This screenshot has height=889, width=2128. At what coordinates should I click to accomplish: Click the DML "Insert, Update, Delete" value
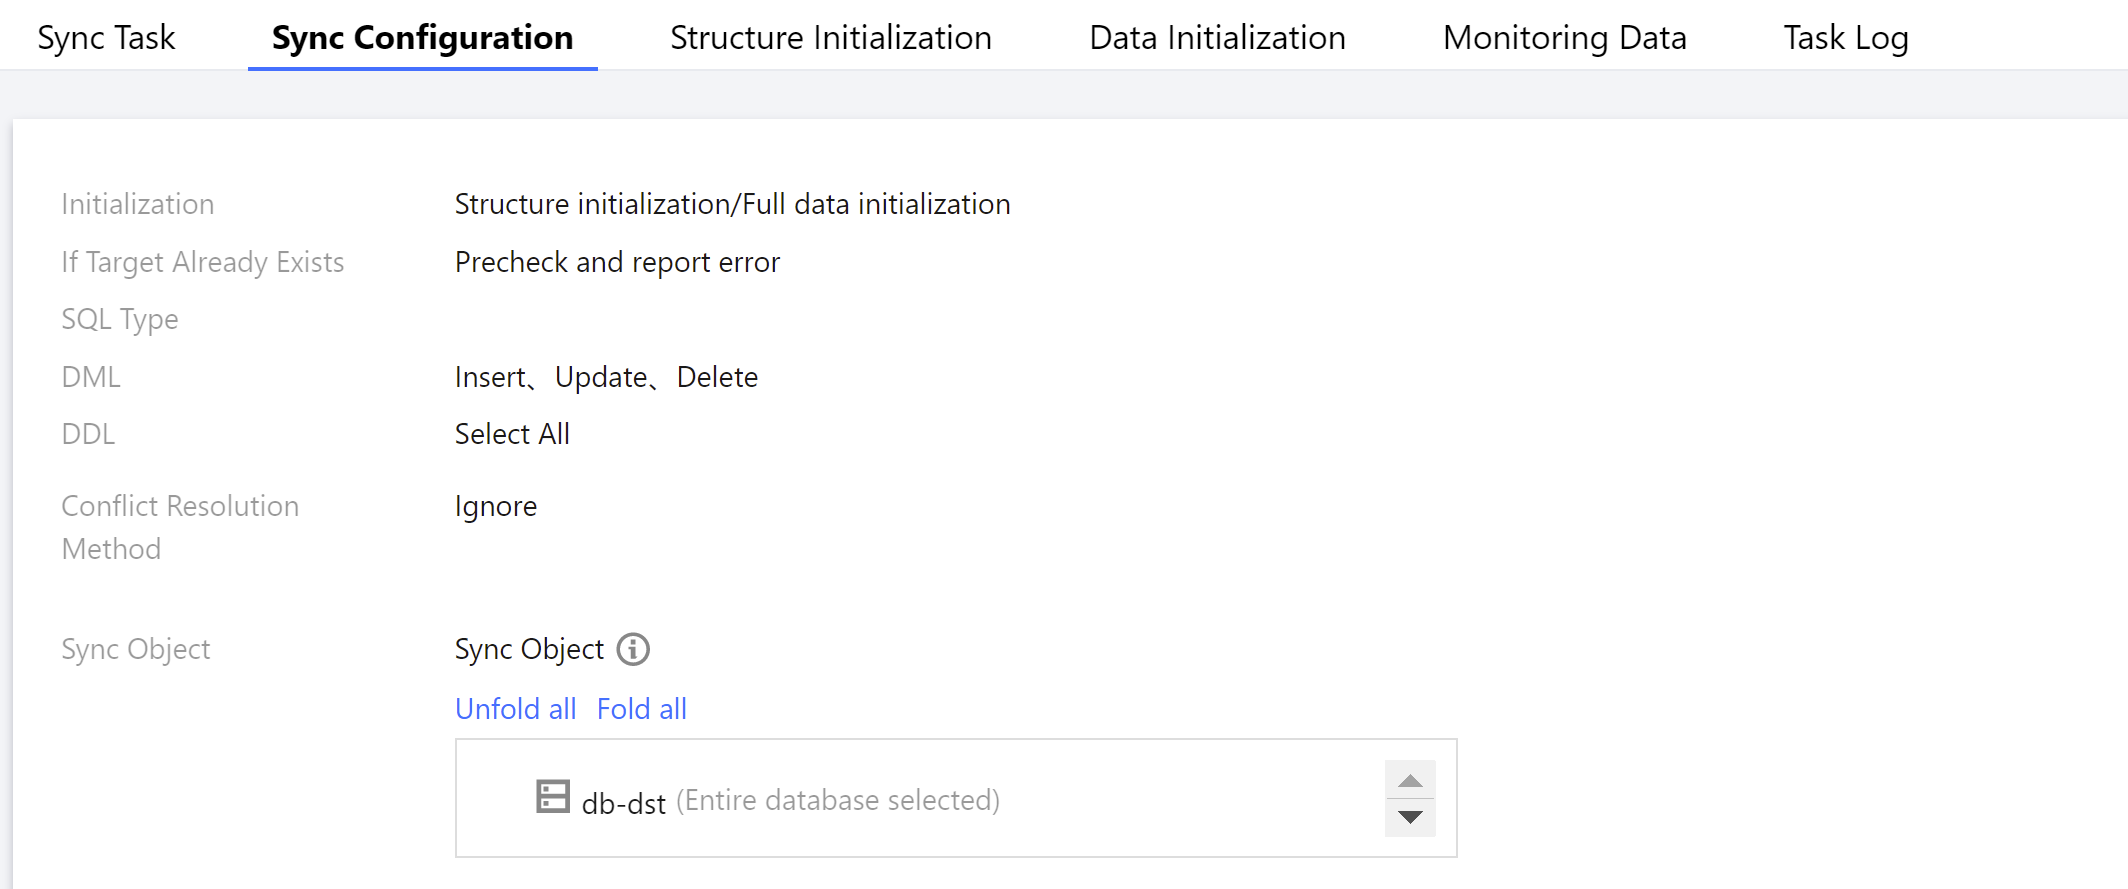click(606, 377)
